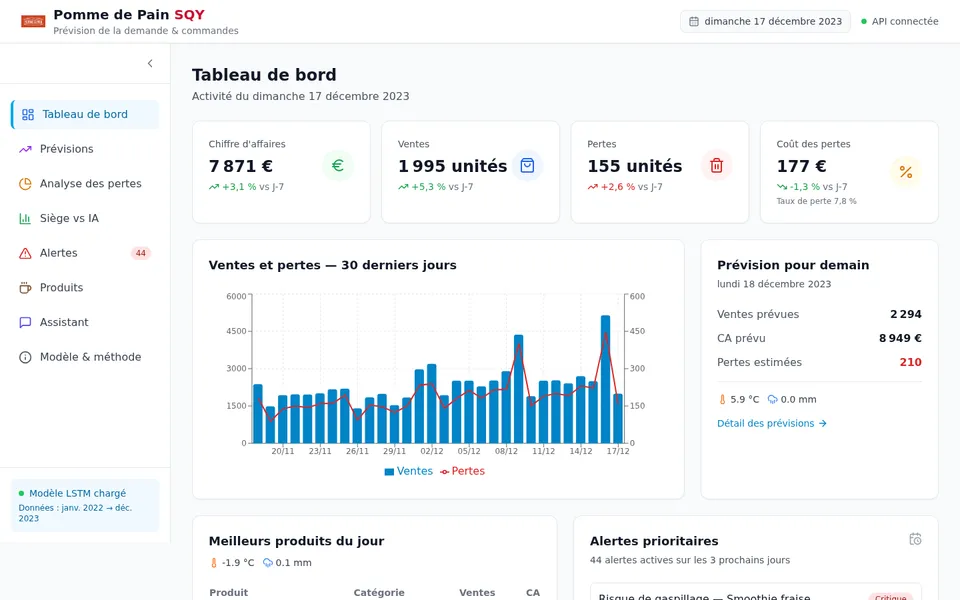Screen dimensions: 960x600
Task: Click the CA prévu 8 949 € value
Action: point(900,338)
